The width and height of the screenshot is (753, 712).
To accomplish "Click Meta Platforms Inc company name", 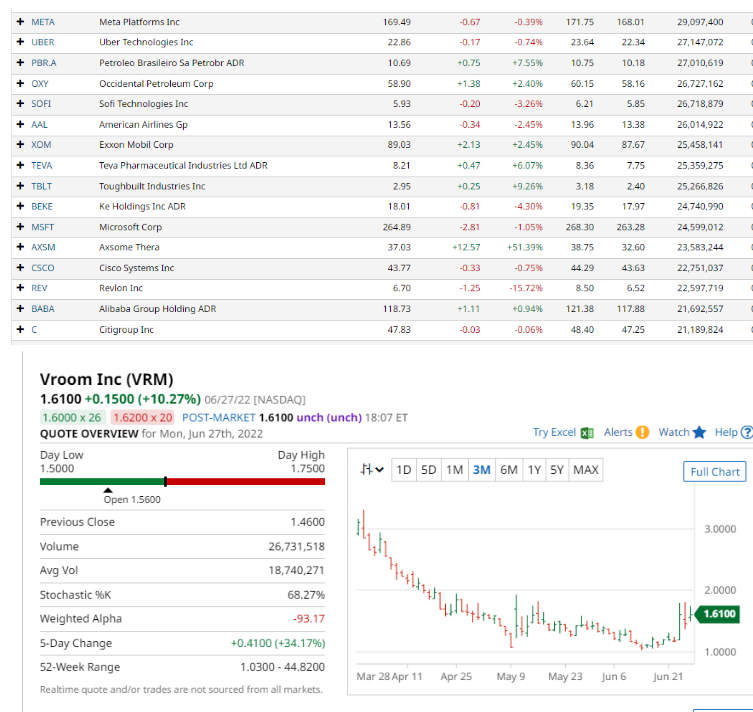I will pyautogui.click(x=139, y=22).
